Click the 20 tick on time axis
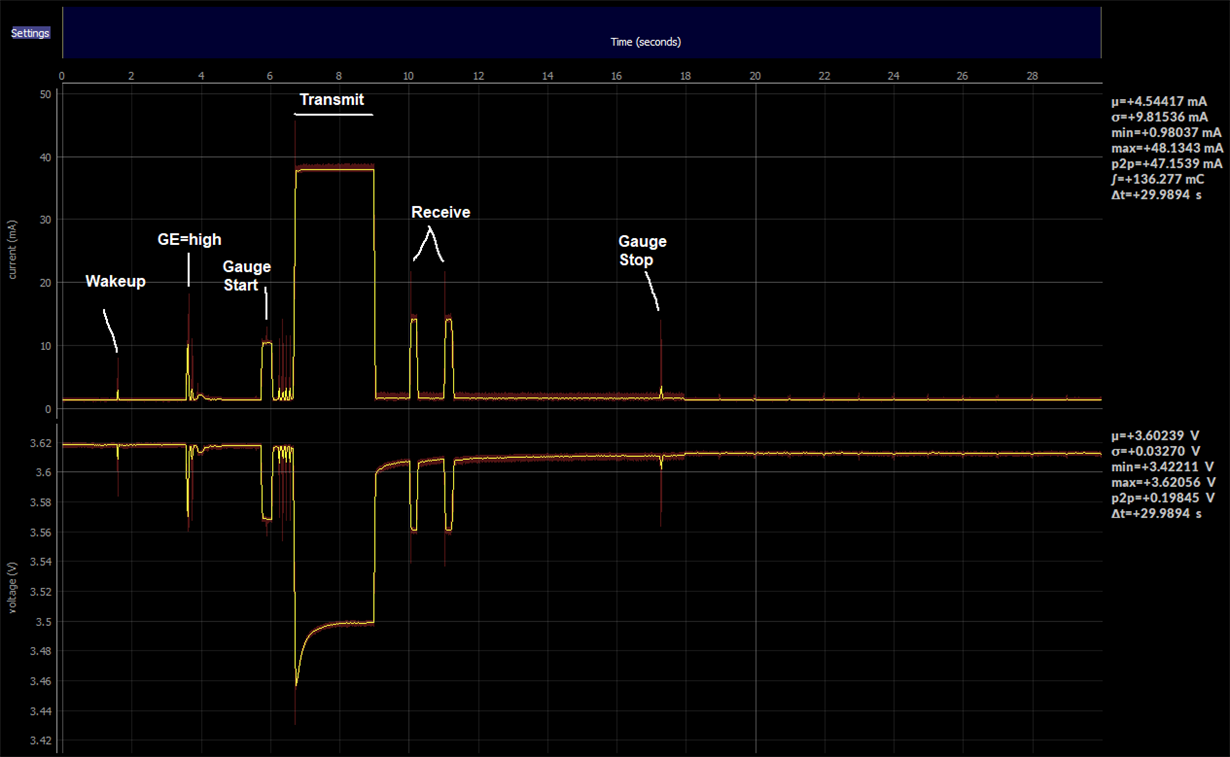 [x=755, y=76]
